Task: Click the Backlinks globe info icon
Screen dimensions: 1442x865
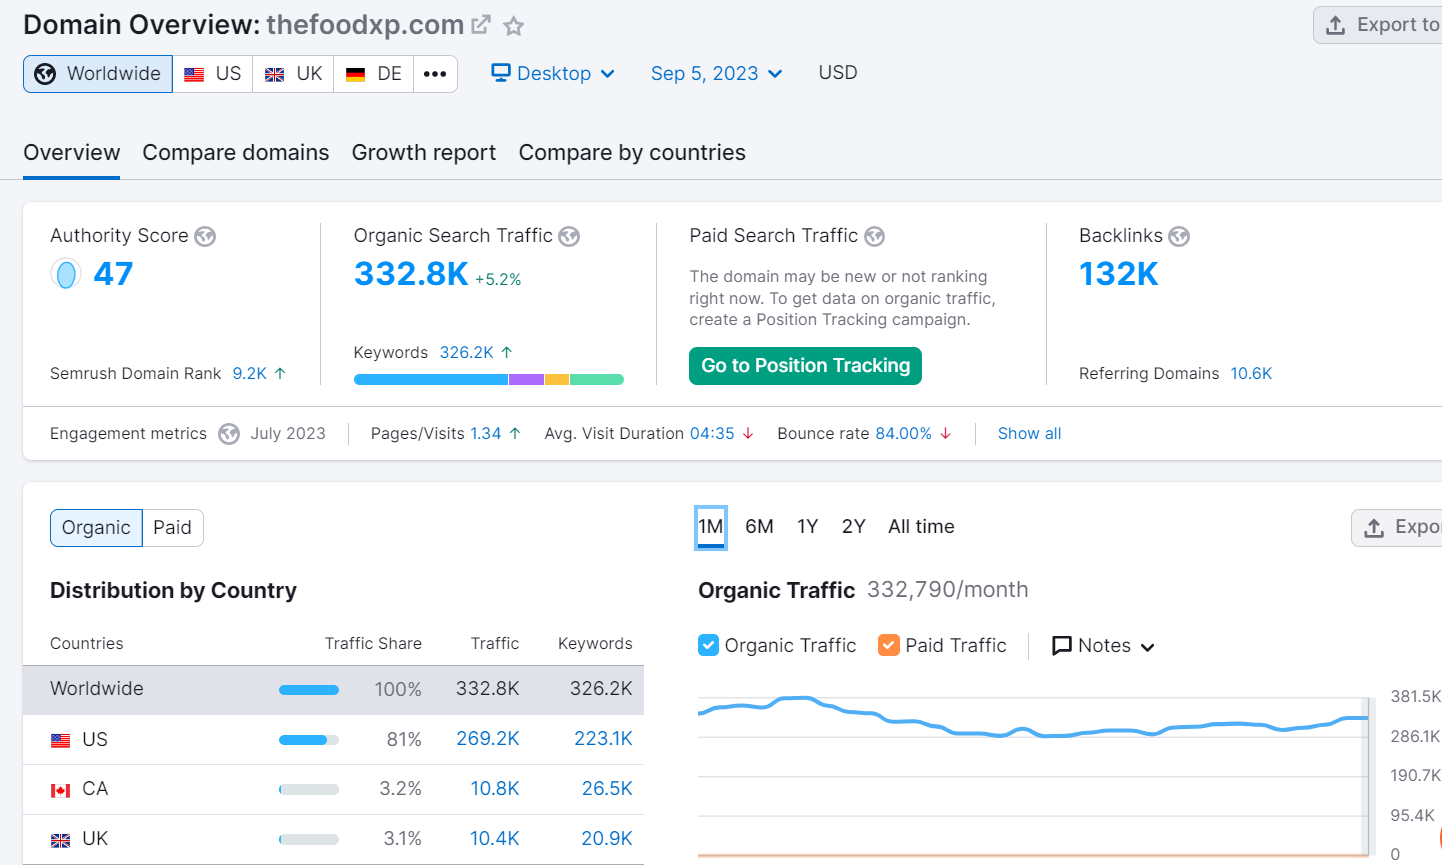Action: coord(1179,236)
